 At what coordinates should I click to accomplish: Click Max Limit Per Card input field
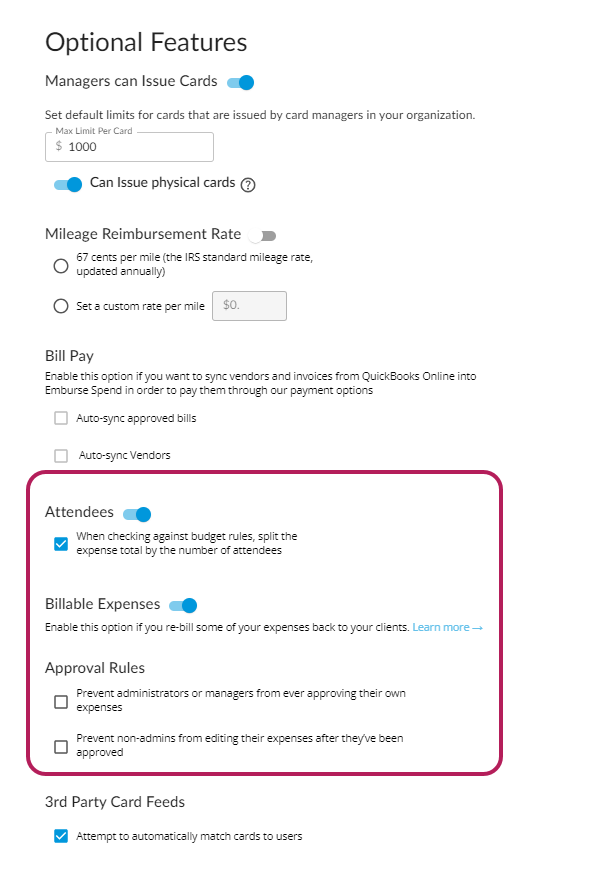(x=129, y=147)
